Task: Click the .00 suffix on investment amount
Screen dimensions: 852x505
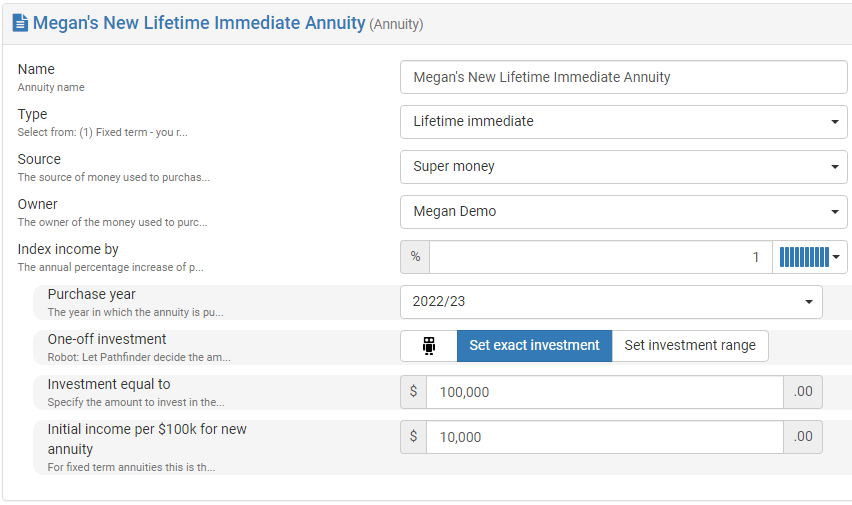Action: pyautogui.click(x=803, y=392)
